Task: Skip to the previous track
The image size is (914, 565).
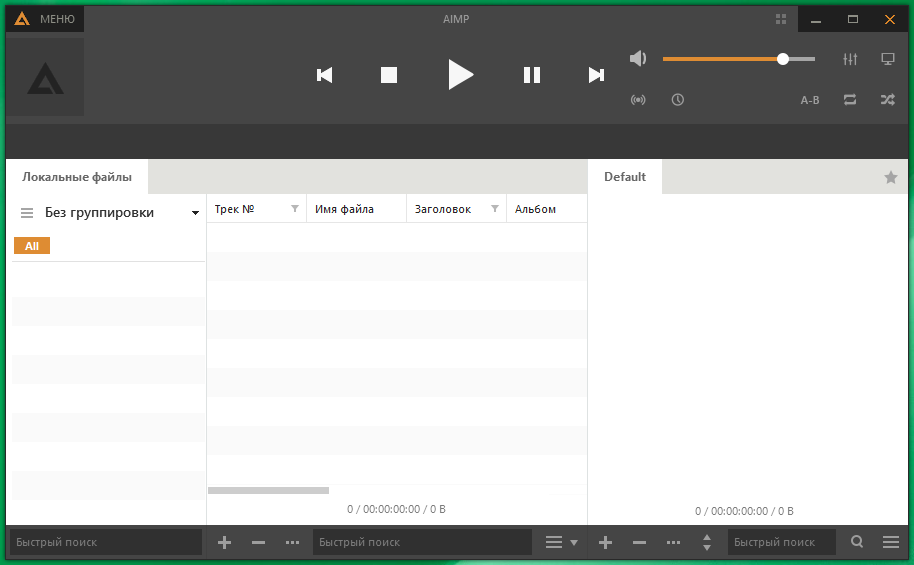Action: tap(324, 75)
